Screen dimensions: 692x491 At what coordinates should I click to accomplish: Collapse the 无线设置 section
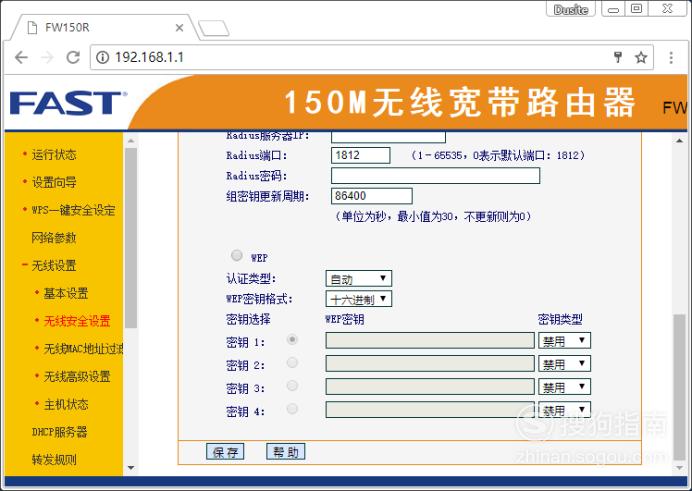[x=54, y=266]
